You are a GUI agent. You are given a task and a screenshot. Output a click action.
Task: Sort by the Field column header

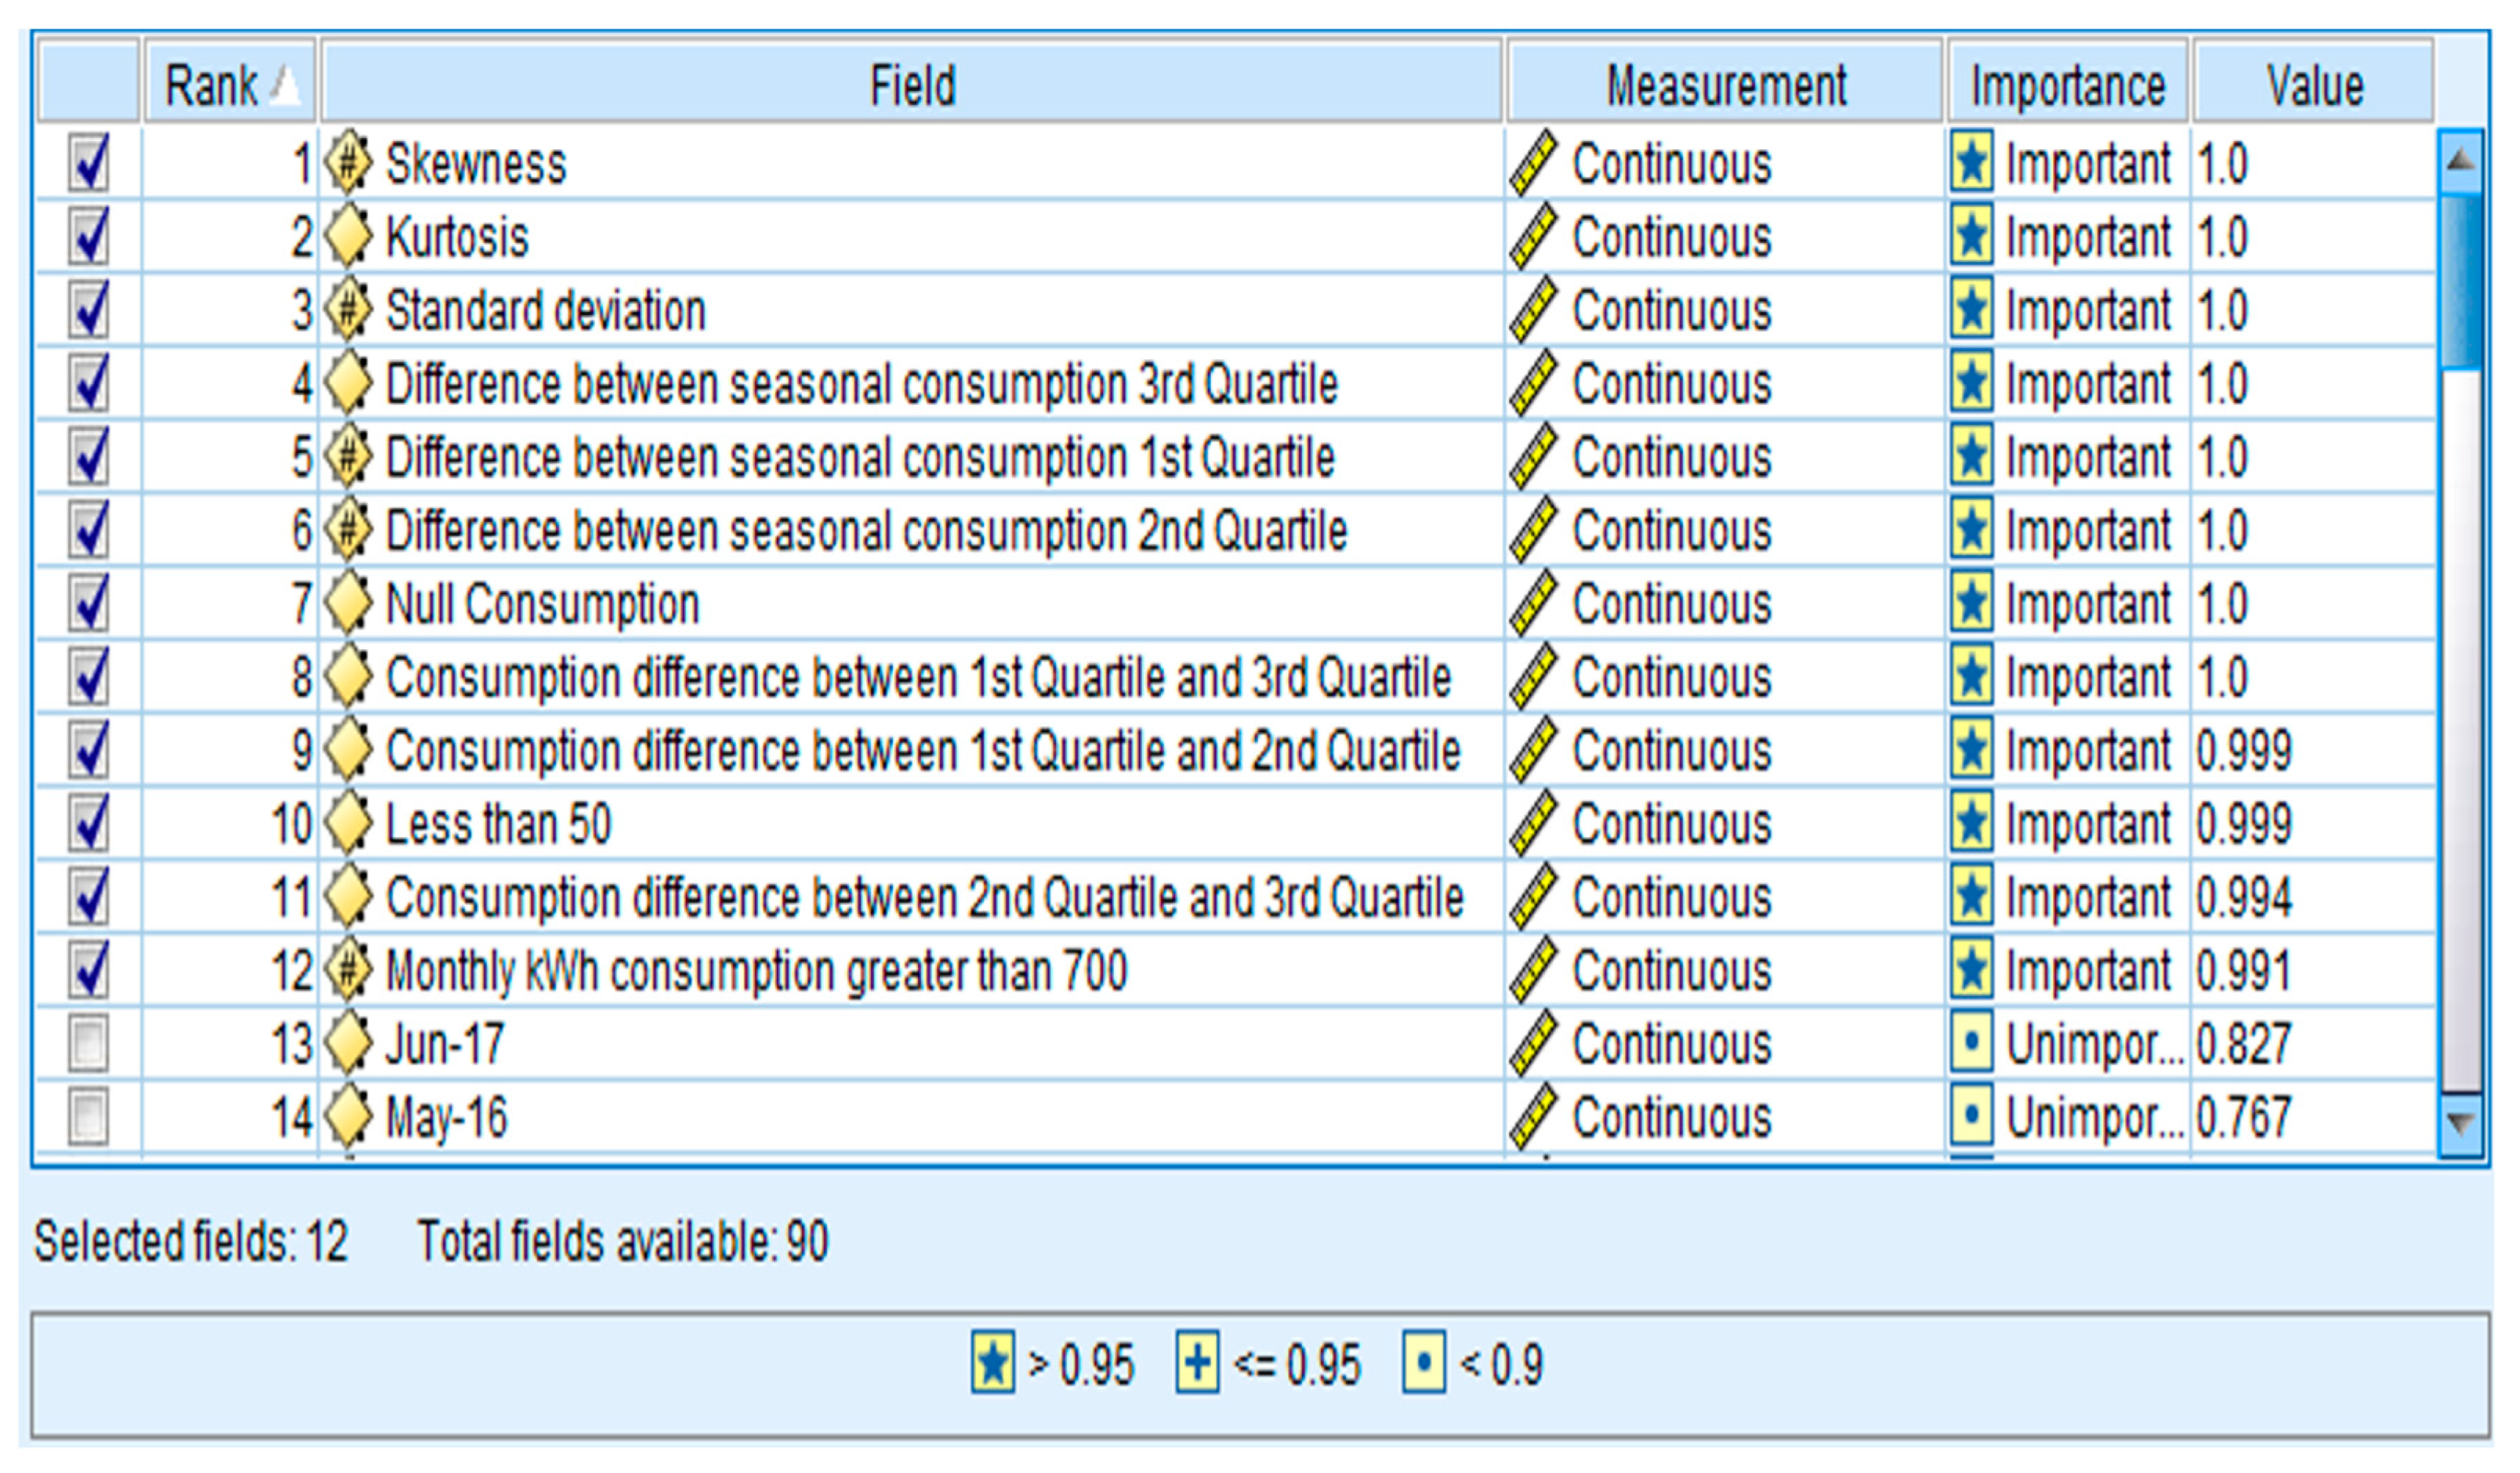click(912, 85)
